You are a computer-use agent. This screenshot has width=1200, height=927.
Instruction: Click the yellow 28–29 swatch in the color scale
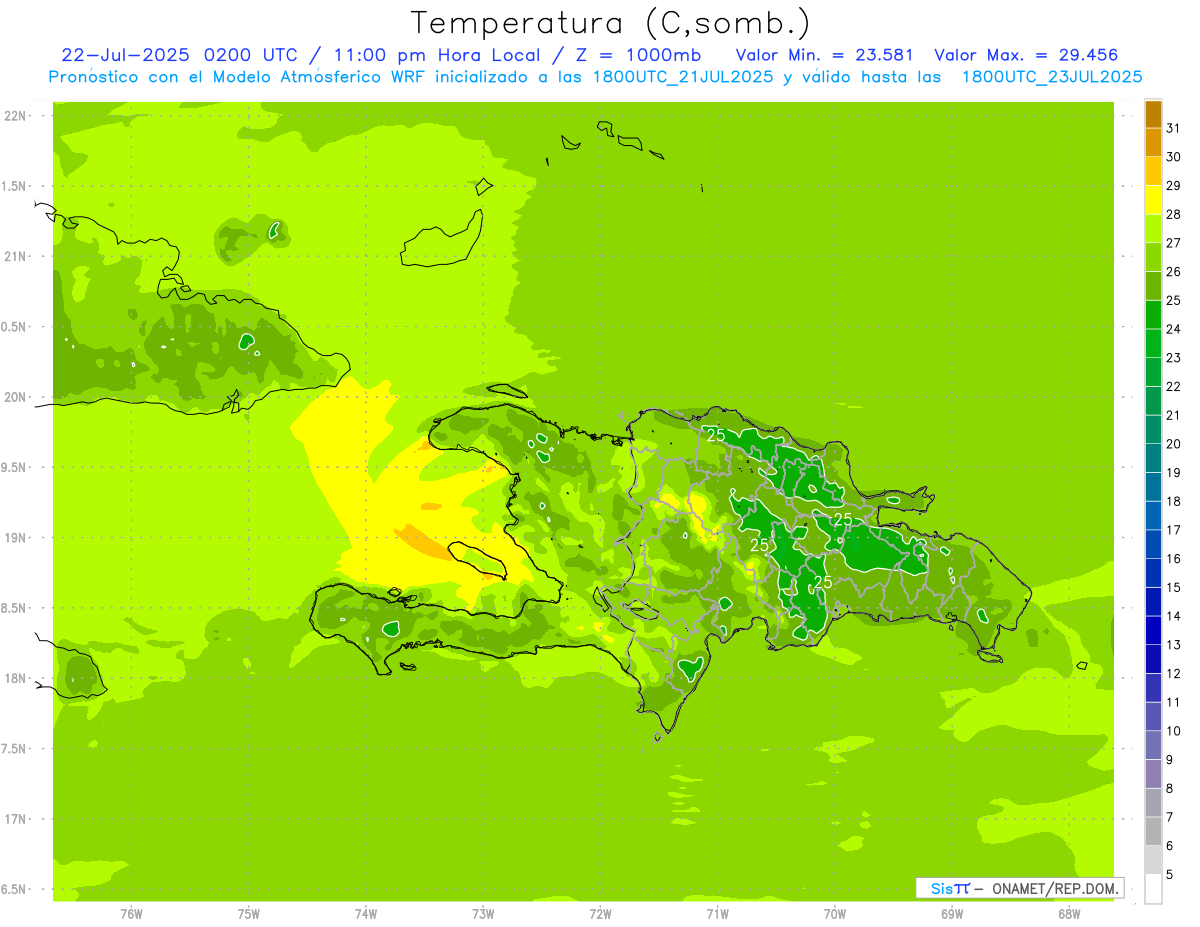tap(1153, 200)
